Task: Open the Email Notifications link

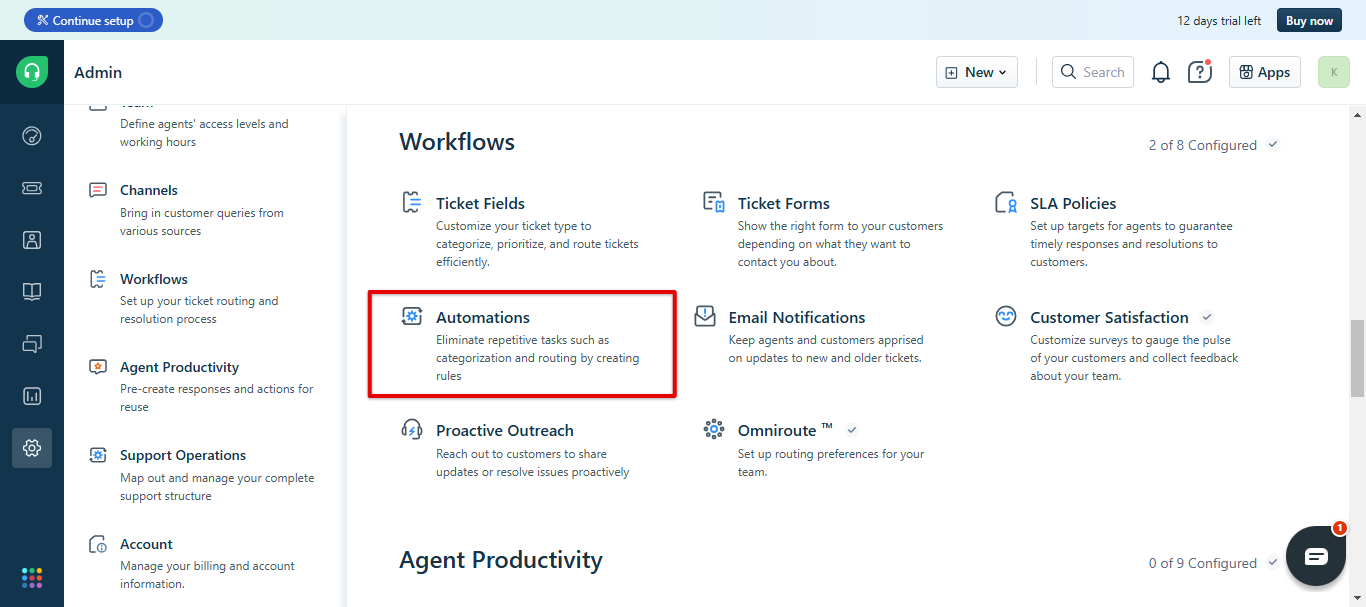Action: click(x=797, y=317)
